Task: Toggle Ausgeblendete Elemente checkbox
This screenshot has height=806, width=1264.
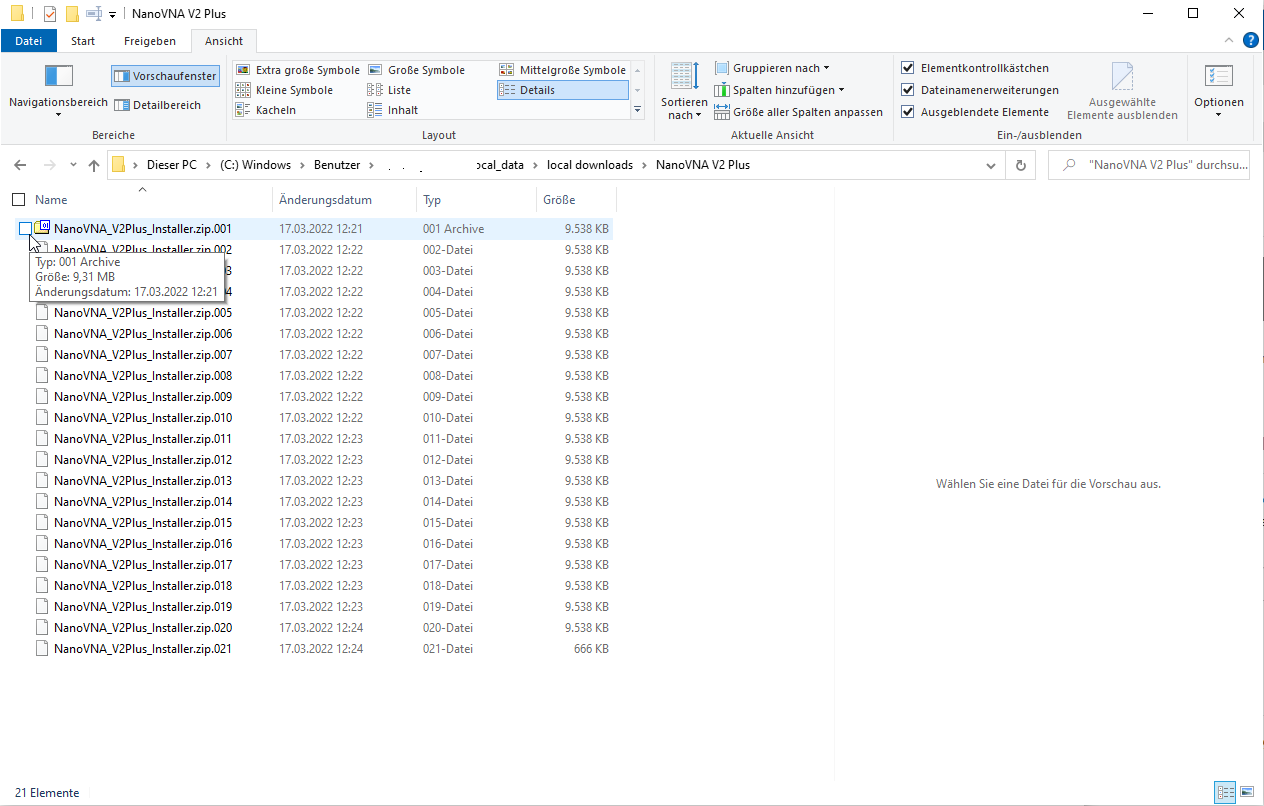Action: coord(908,112)
